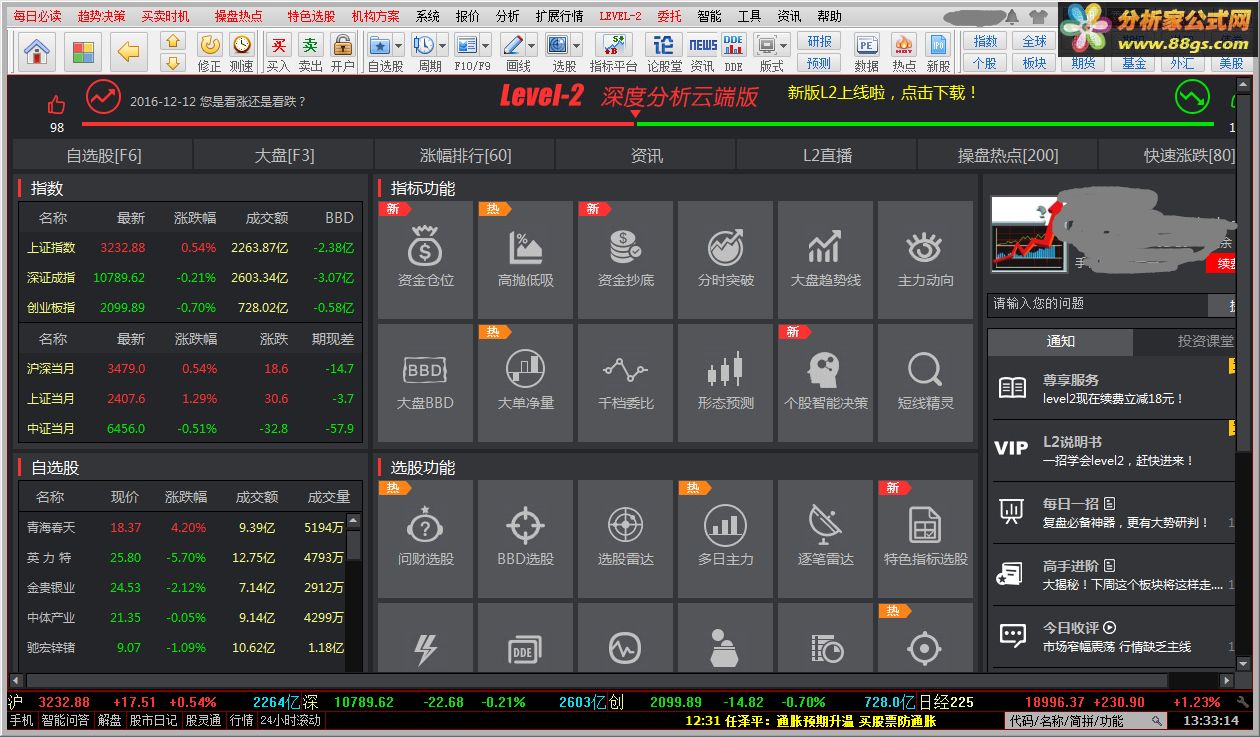Screen dimensions: 1260x737
Task: Open the 短线精灵 magnifier tile
Action: tap(926, 382)
